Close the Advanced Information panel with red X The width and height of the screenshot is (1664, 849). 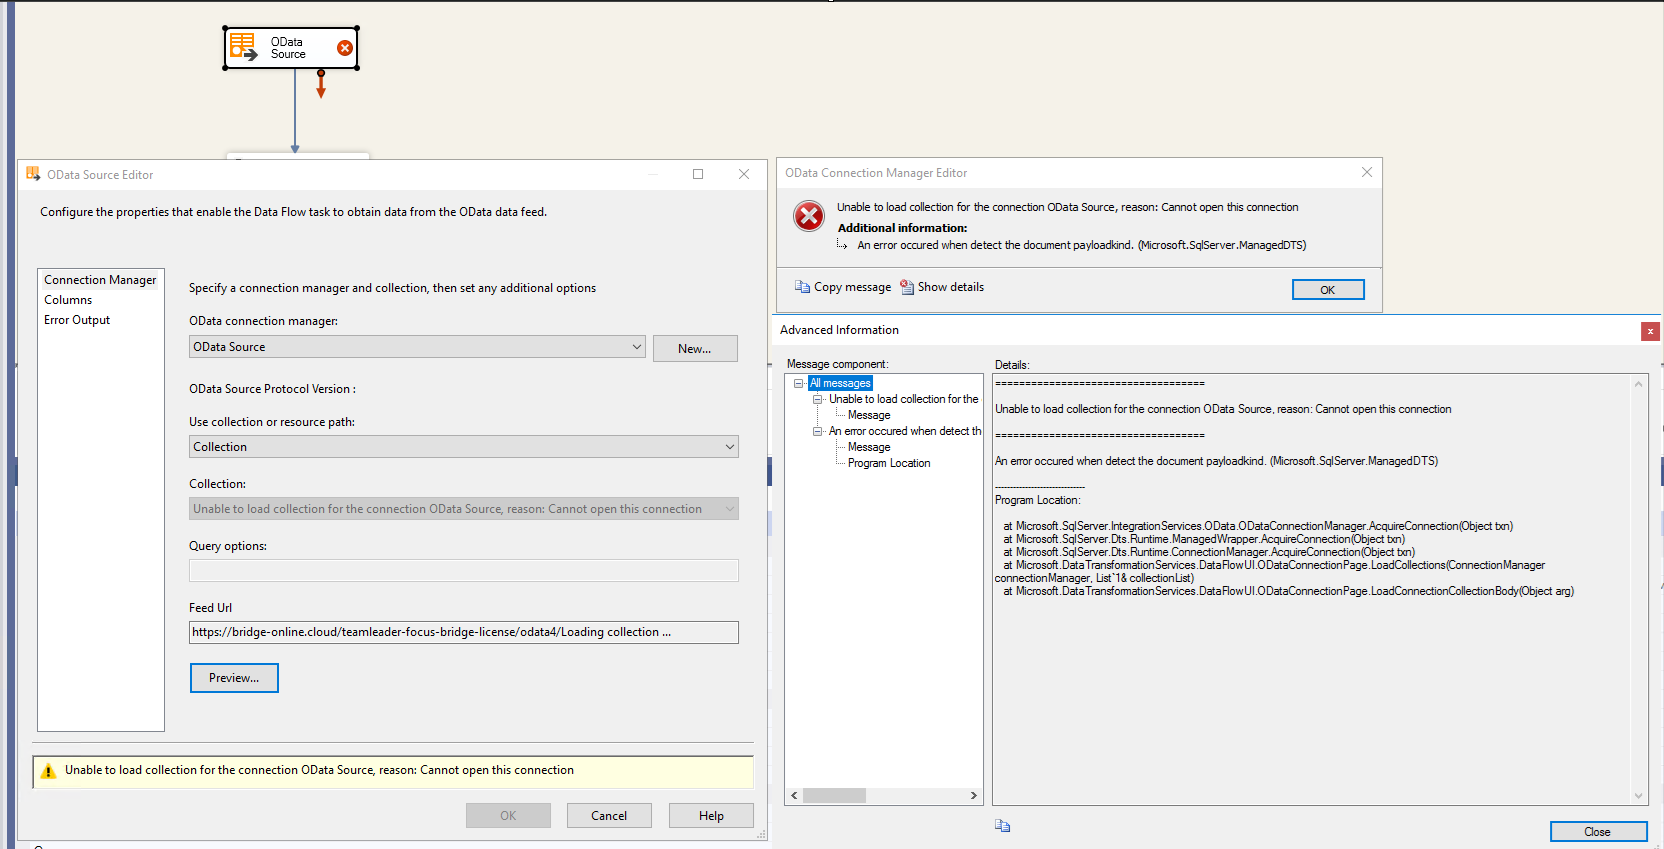(1650, 331)
